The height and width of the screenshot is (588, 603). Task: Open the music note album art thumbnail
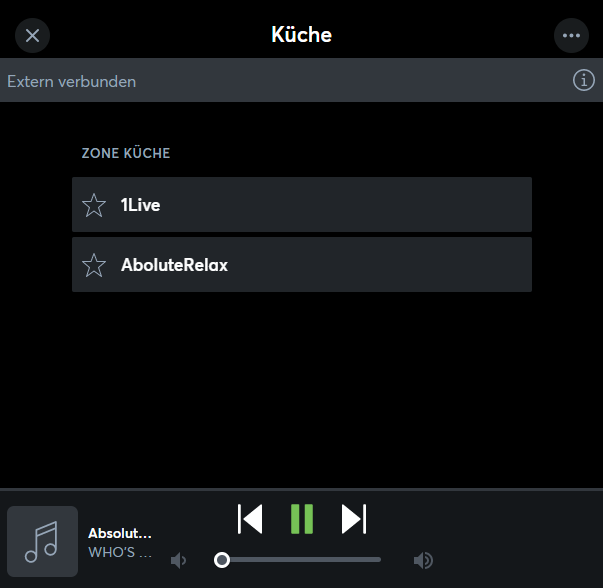click(42, 541)
